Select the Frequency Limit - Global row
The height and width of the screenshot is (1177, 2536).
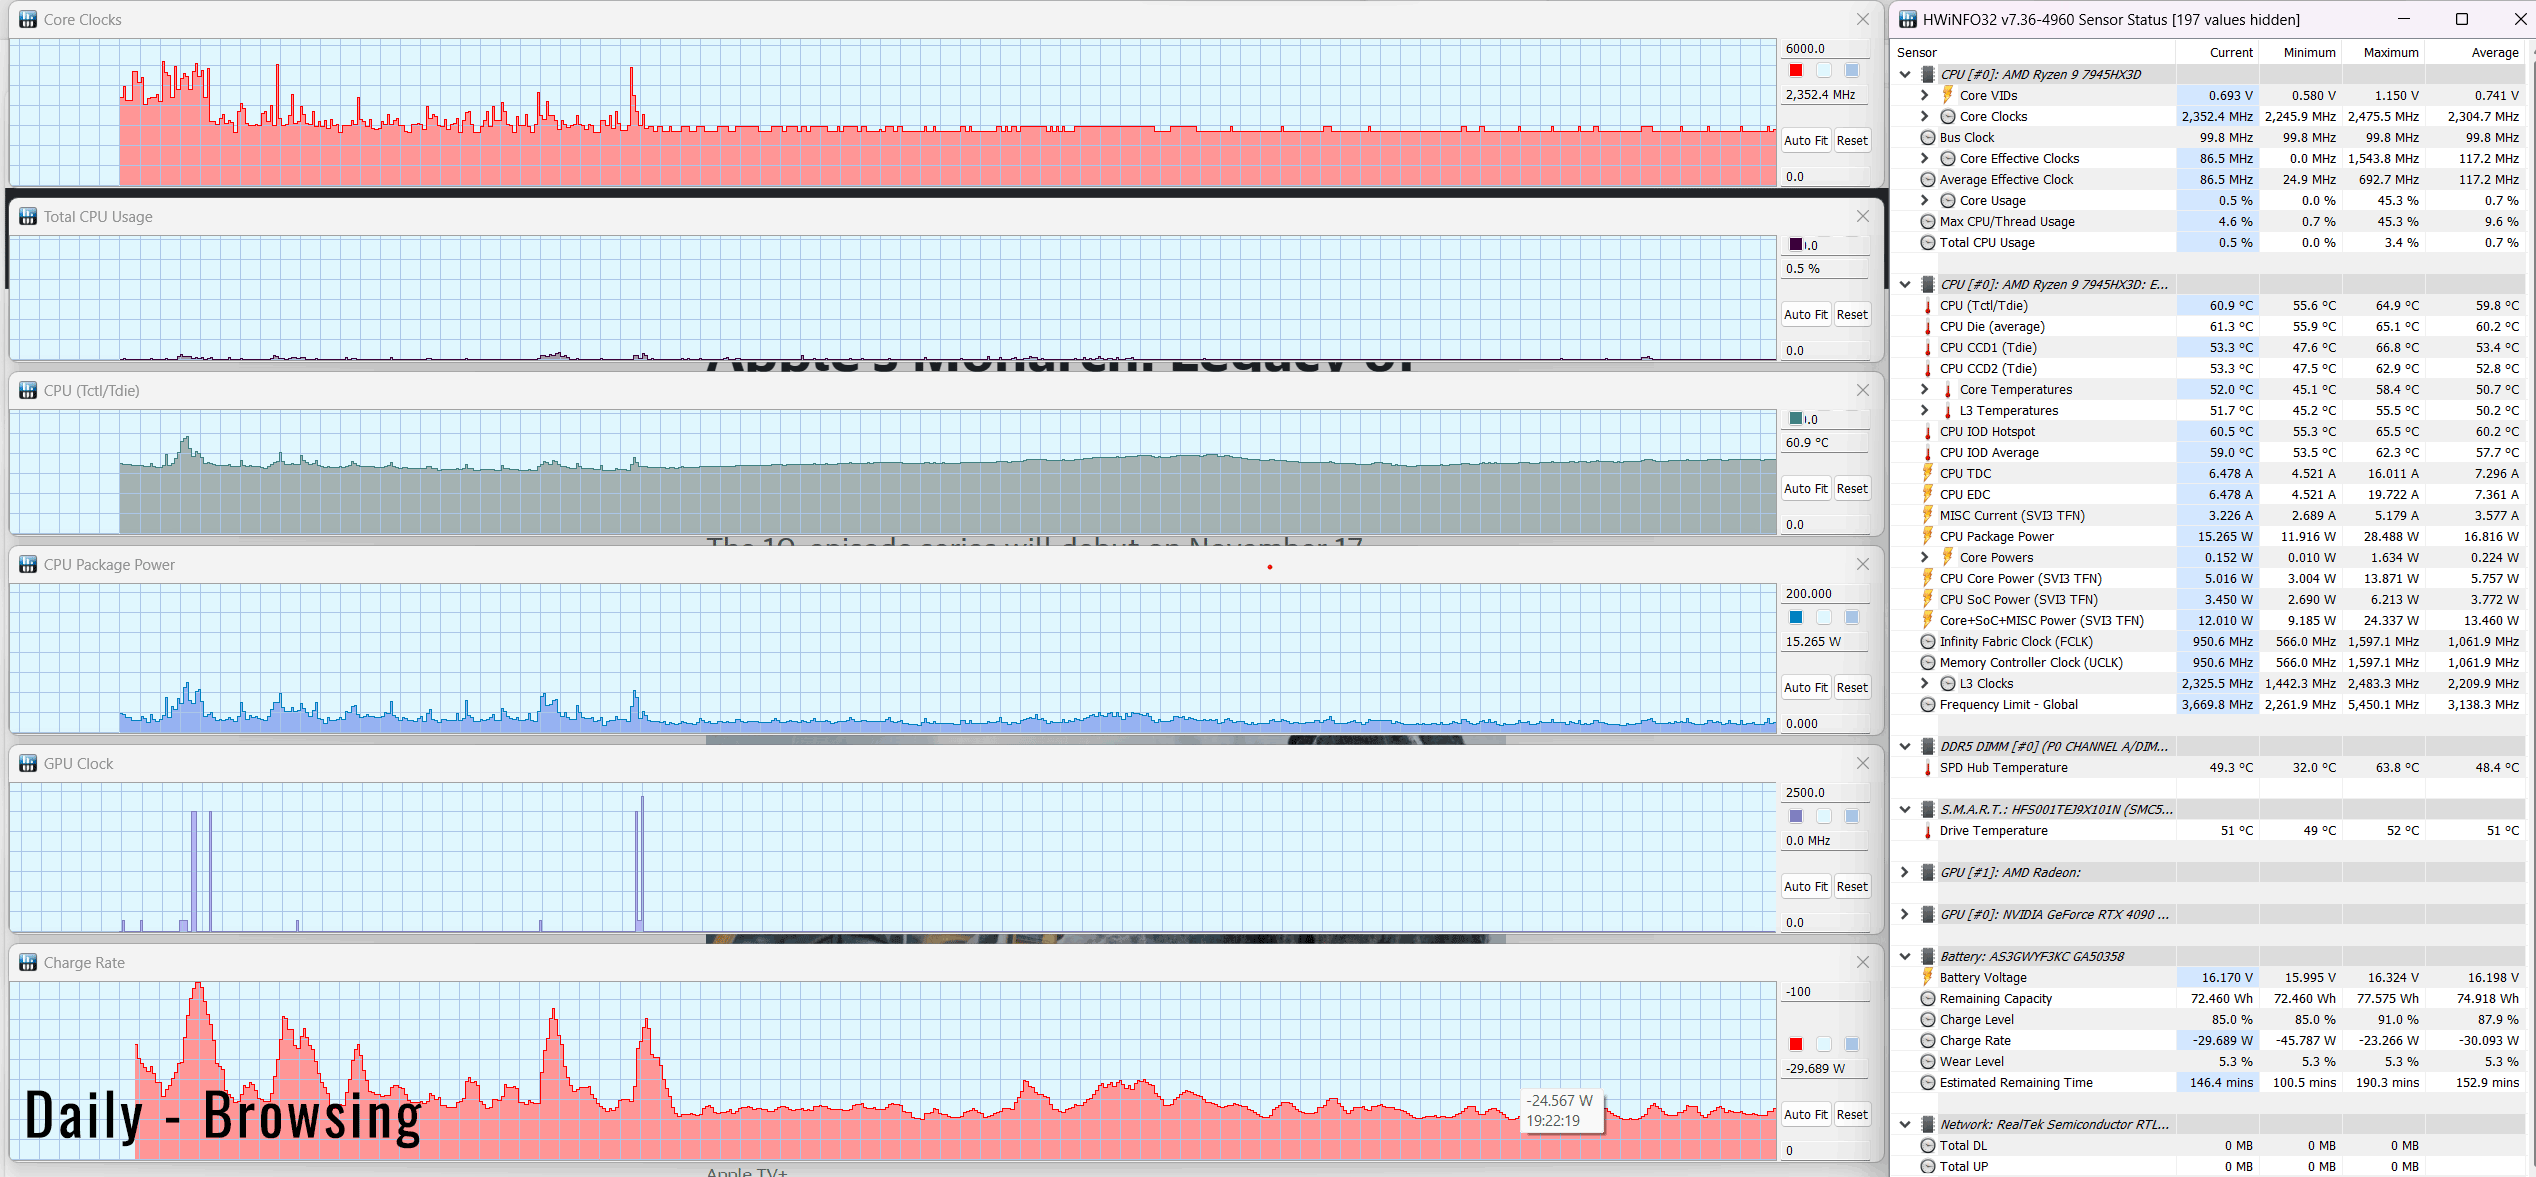click(x=2208, y=705)
